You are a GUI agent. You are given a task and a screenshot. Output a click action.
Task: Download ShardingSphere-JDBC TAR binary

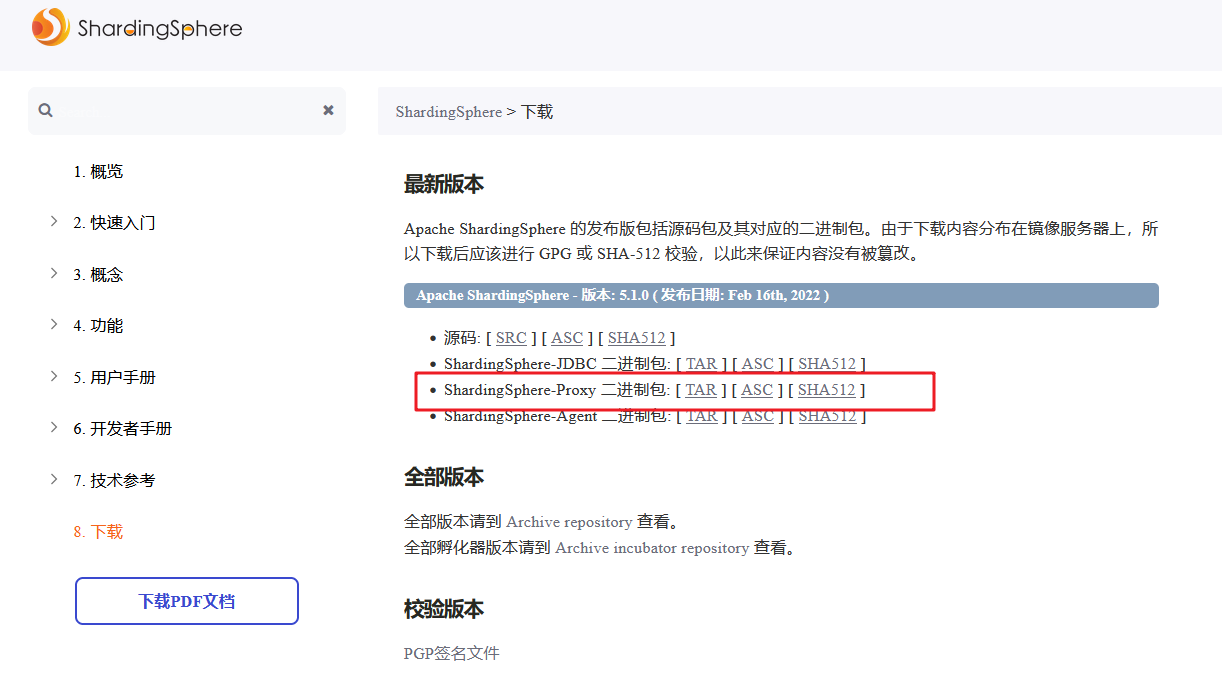701,364
